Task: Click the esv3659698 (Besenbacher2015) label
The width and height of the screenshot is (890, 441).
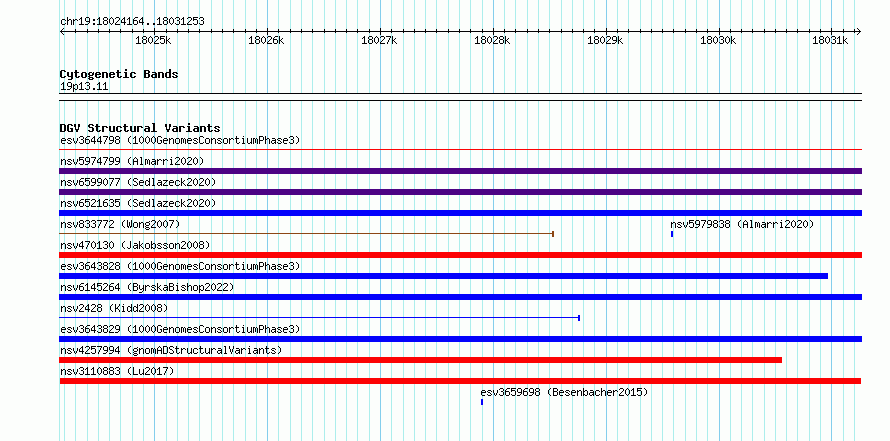Action: coord(564,392)
